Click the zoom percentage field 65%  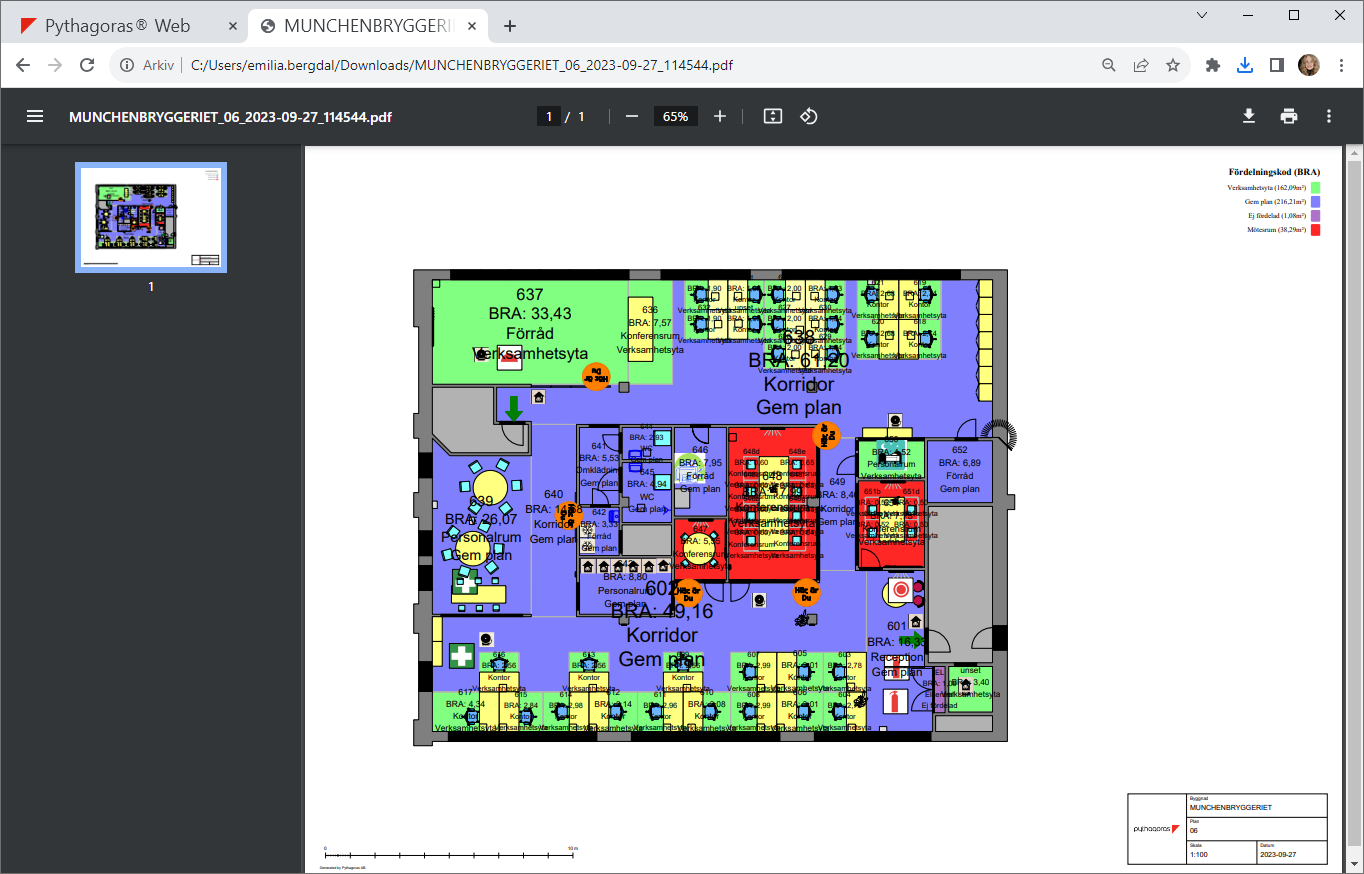[x=676, y=116]
